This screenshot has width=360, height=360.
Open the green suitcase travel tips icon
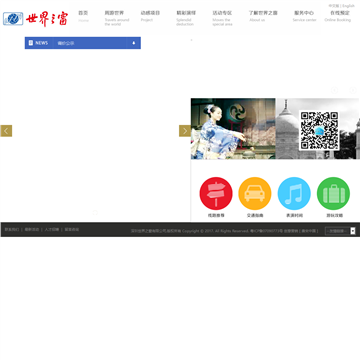tap(333, 193)
